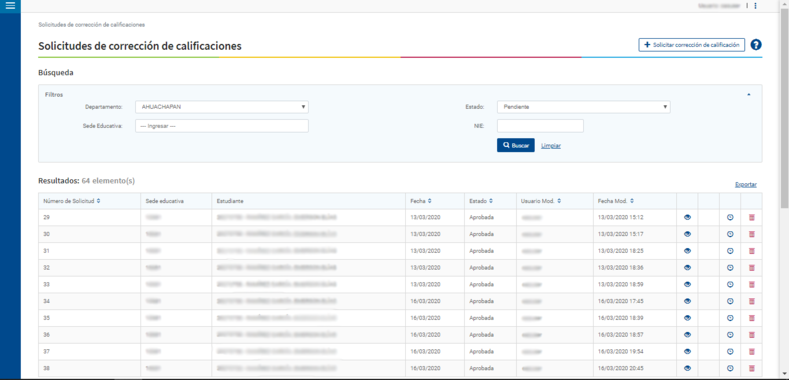The image size is (789, 380).
Task: View details of request 38
Action: click(x=687, y=368)
